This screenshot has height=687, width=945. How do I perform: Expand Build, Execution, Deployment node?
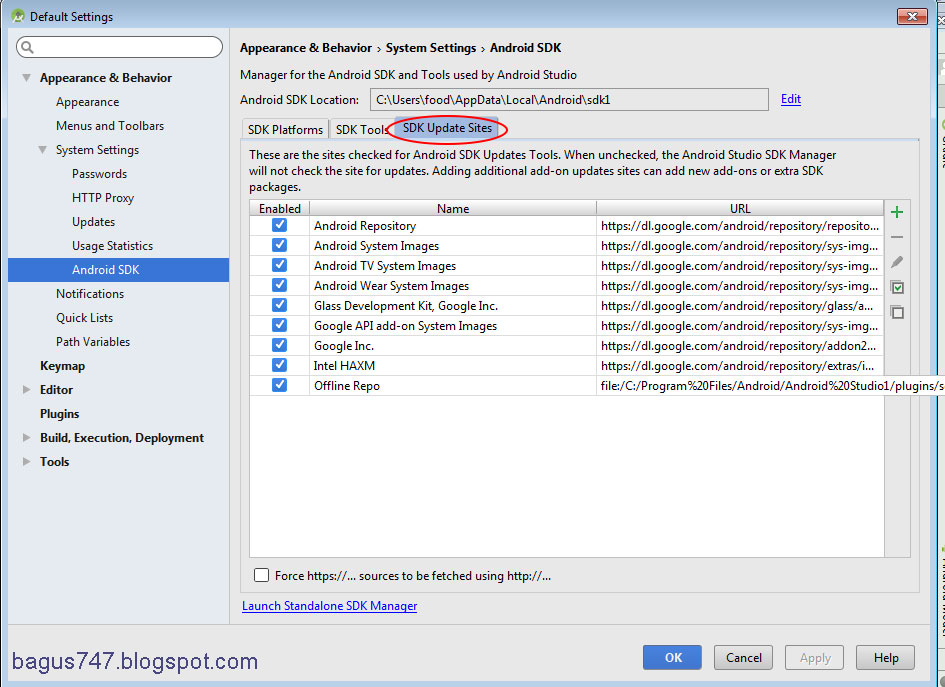point(27,438)
